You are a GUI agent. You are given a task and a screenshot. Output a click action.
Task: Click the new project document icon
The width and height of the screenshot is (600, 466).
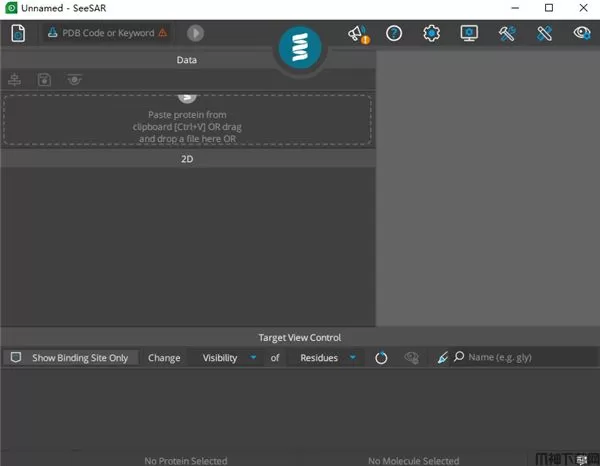click(x=18, y=33)
